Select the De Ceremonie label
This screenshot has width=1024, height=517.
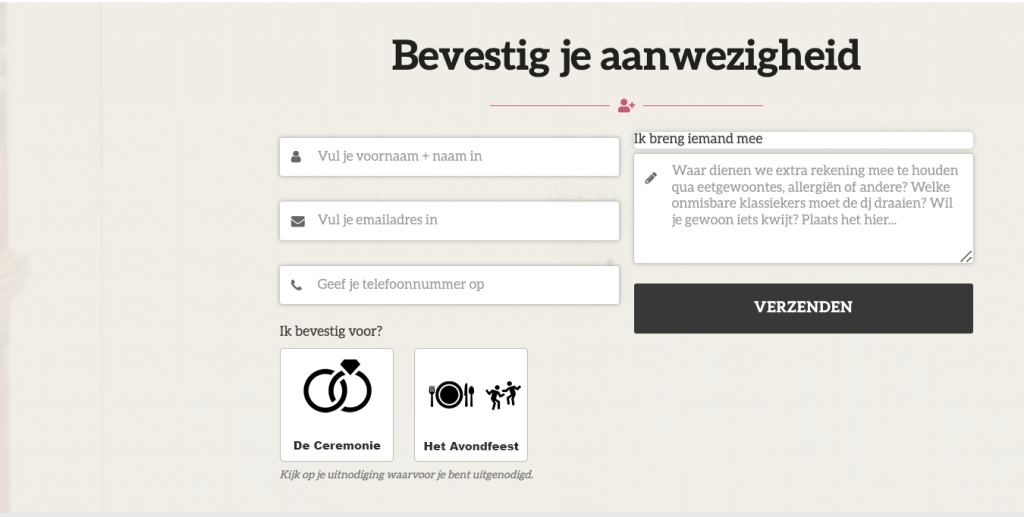tap(337, 446)
